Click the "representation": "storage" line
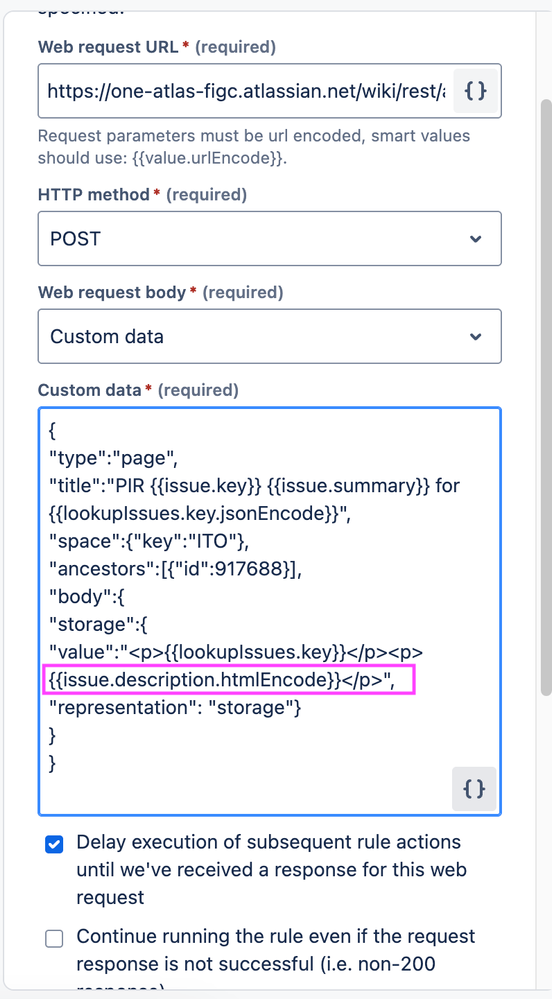 [x=175, y=707]
